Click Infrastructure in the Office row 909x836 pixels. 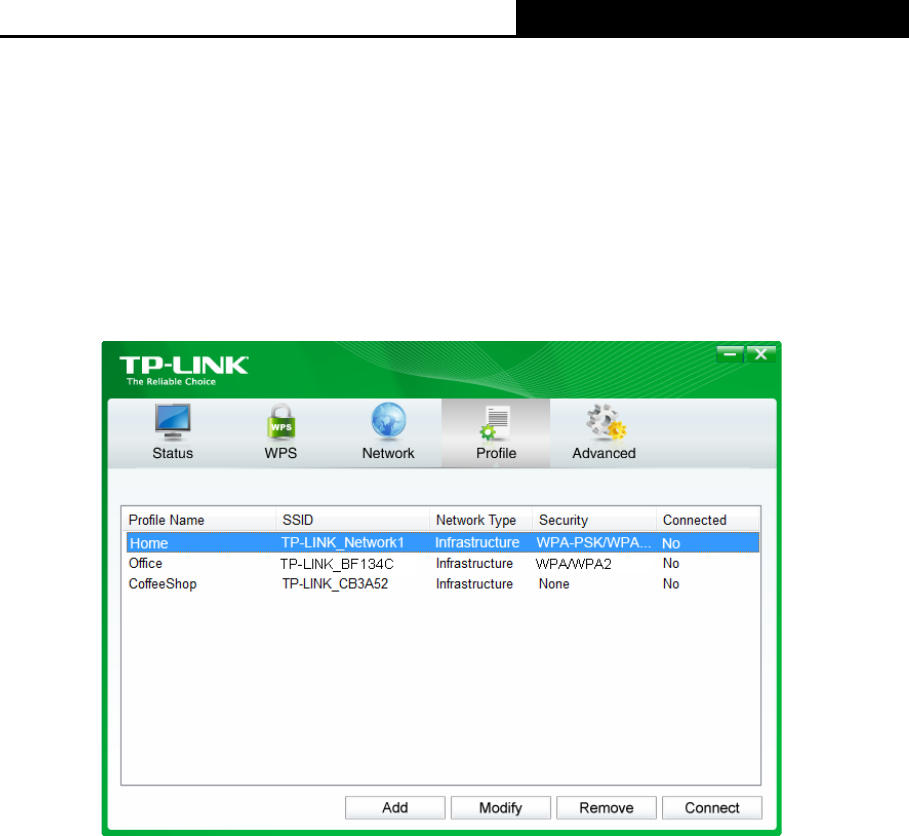(474, 564)
